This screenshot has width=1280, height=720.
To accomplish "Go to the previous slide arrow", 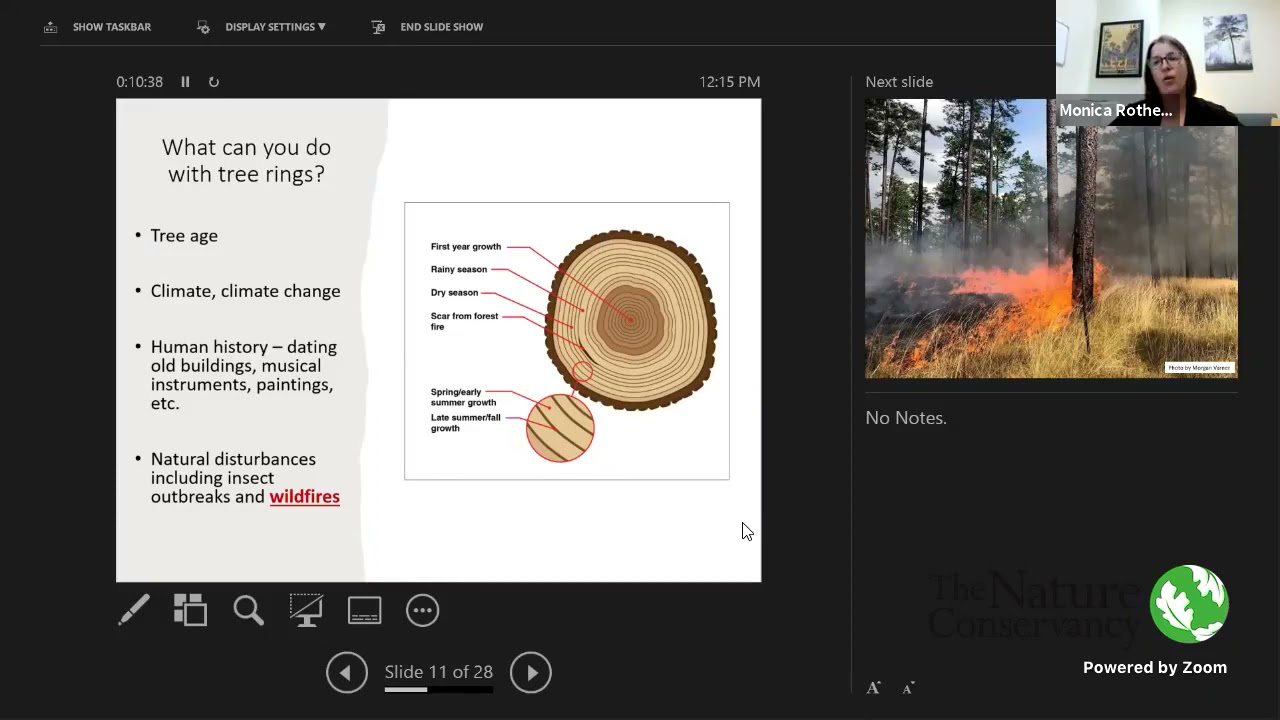I will (x=347, y=673).
